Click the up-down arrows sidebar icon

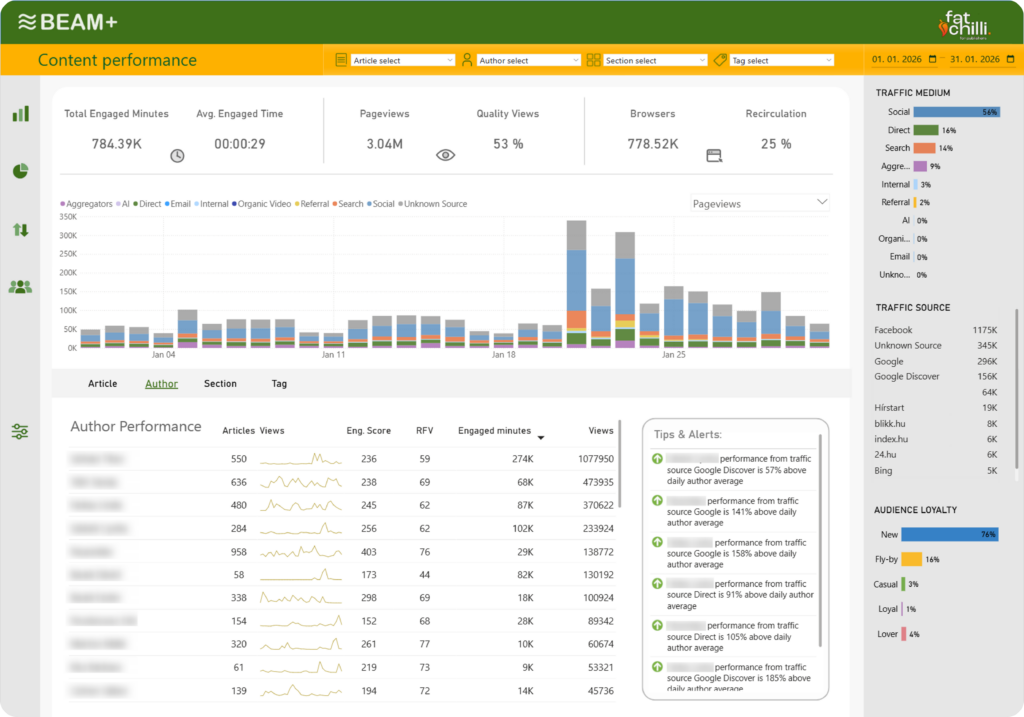coord(20,230)
